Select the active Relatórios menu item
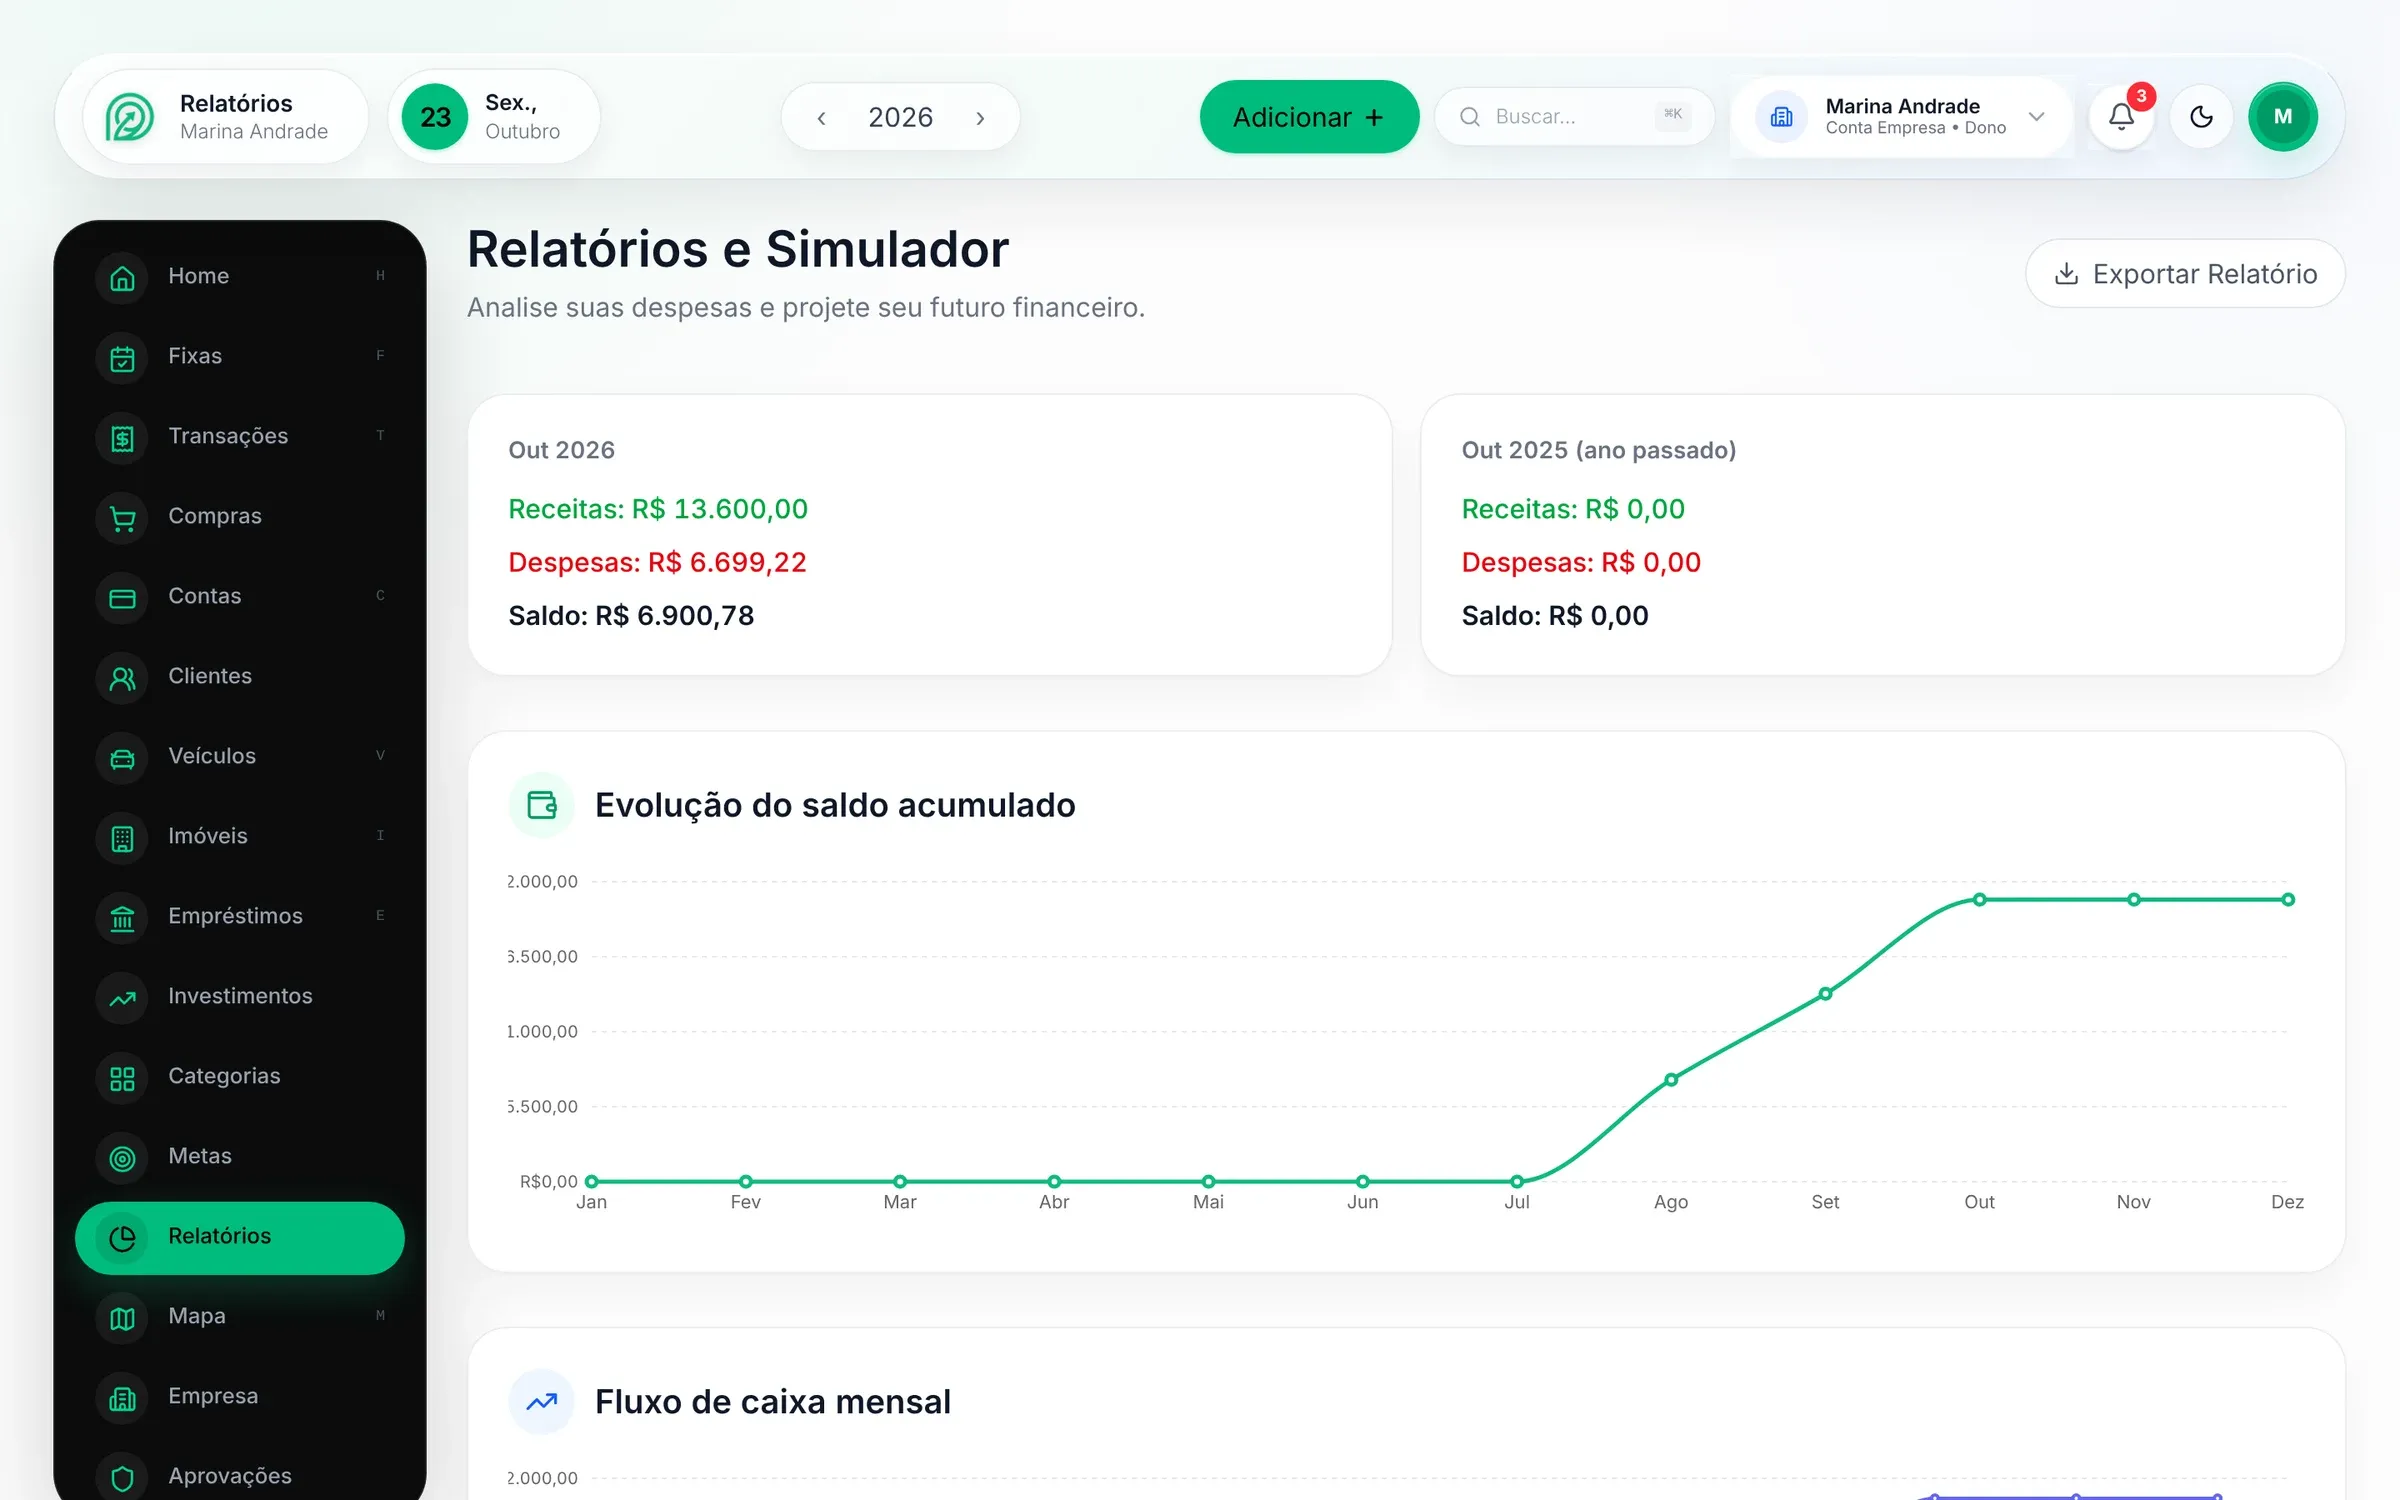Viewport: 2400px width, 1500px height. click(240, 1237)
